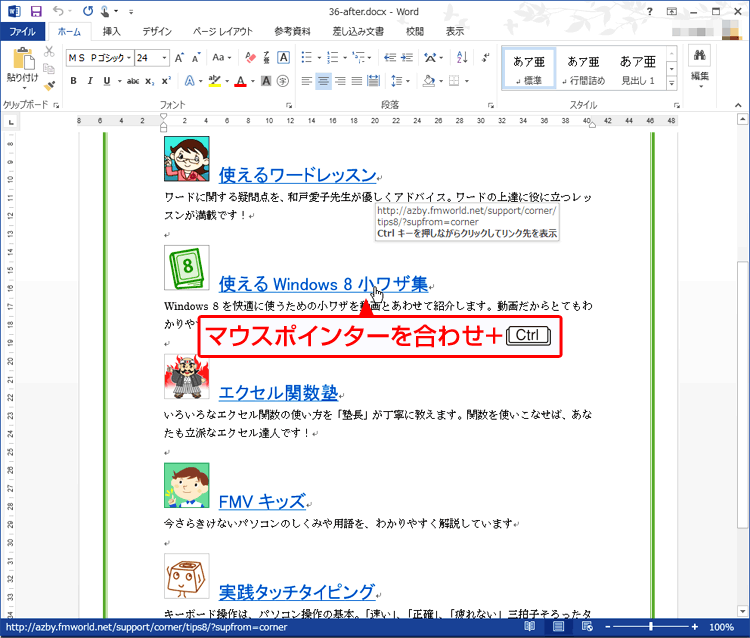Toggle Underline formatting
The image size is (750, 638).
107,81
